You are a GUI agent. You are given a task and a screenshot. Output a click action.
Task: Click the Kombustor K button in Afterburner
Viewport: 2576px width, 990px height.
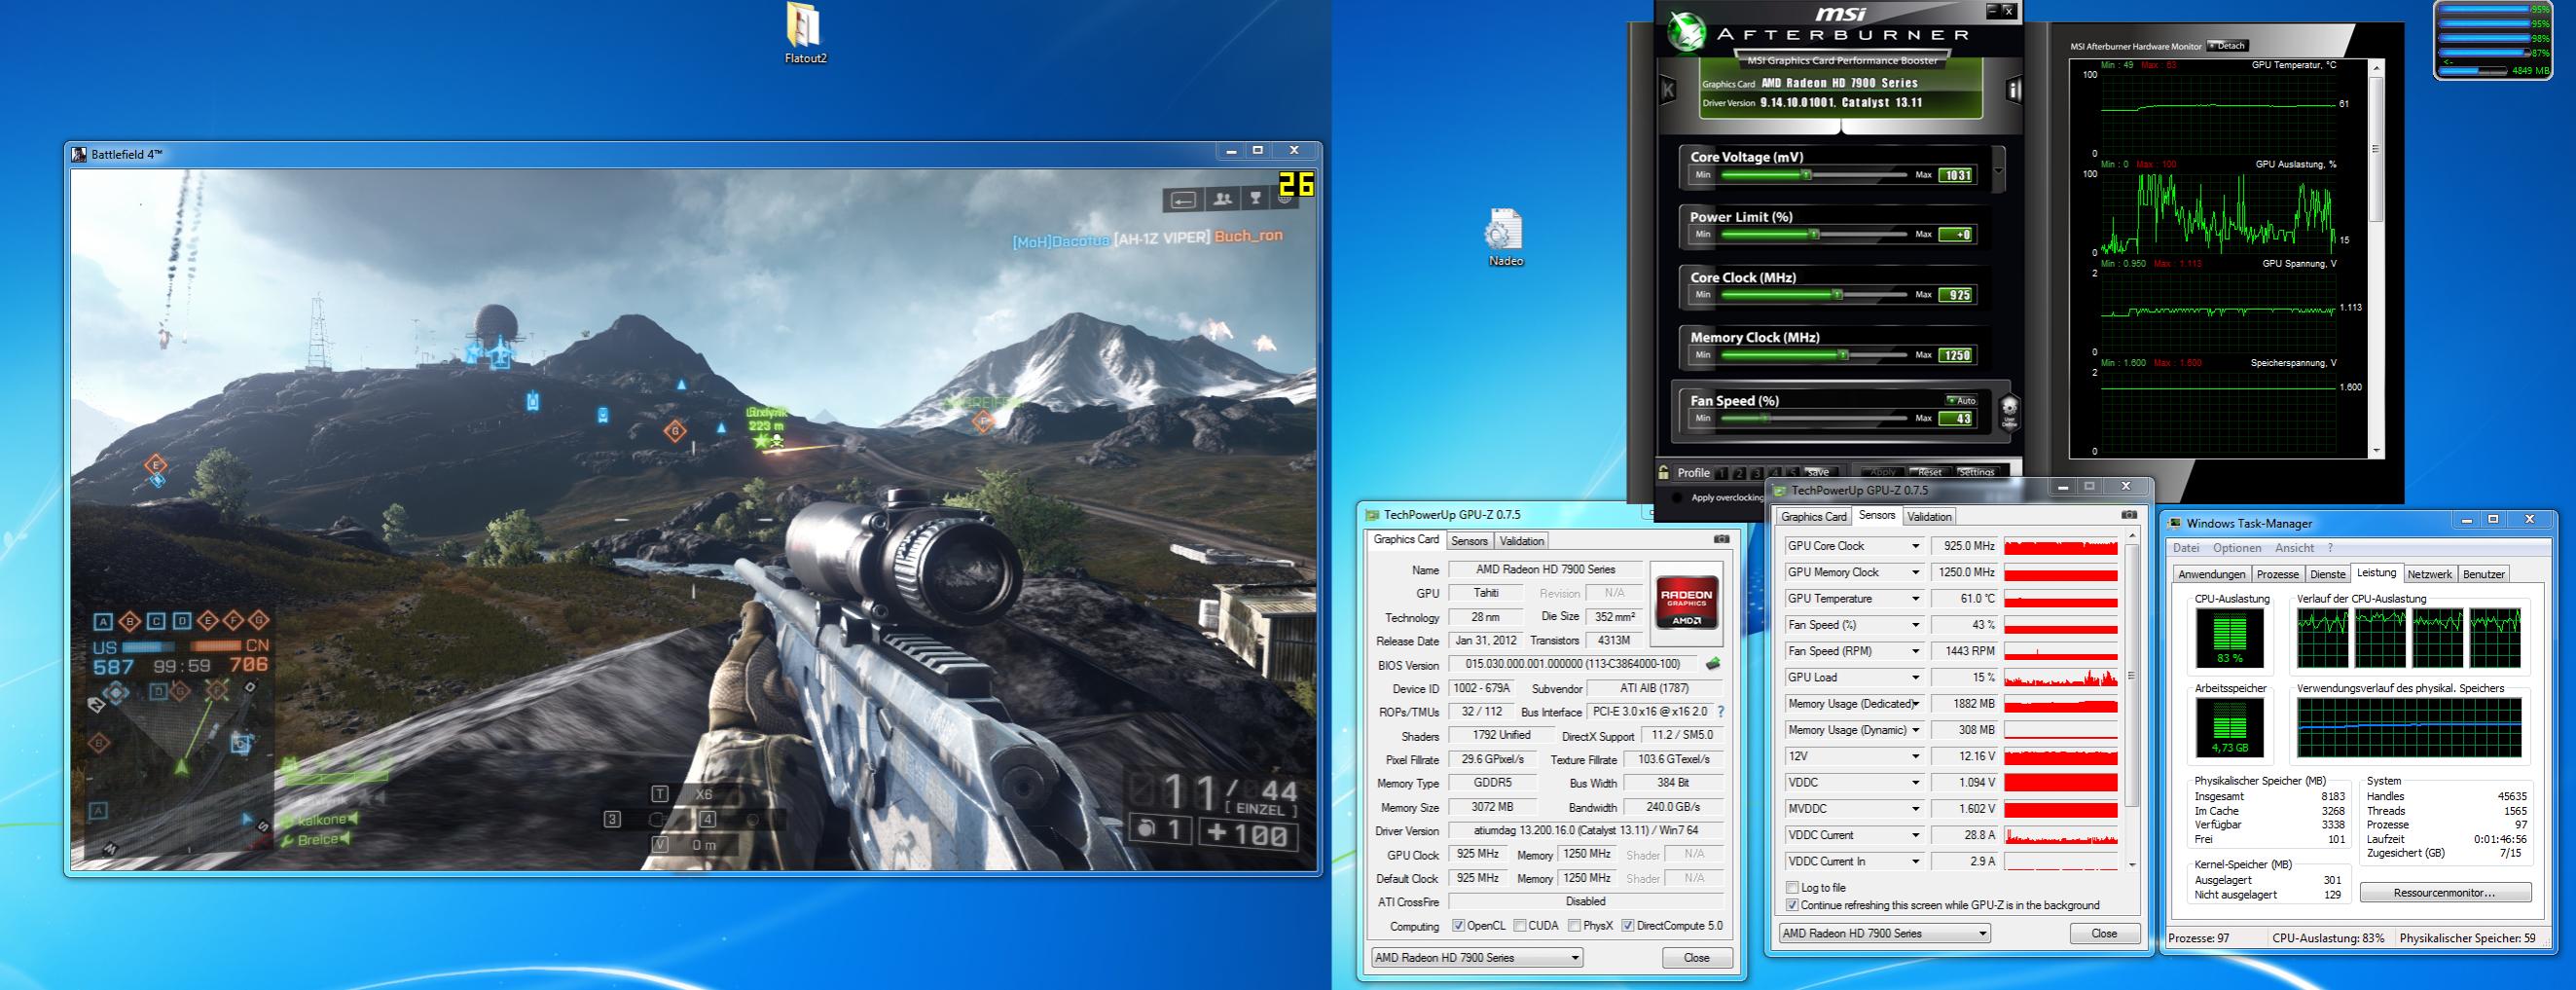point(1668,91)
